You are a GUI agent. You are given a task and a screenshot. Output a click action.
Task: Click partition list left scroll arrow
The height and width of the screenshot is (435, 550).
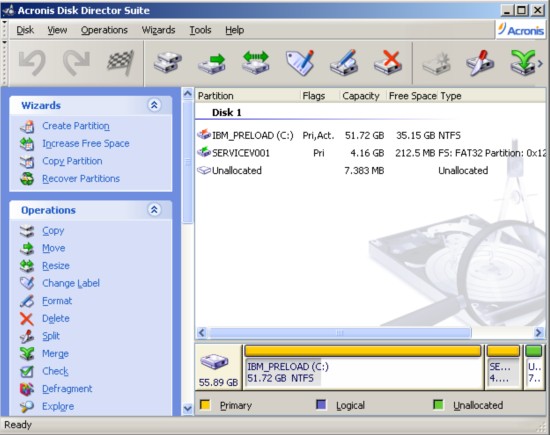202,332
